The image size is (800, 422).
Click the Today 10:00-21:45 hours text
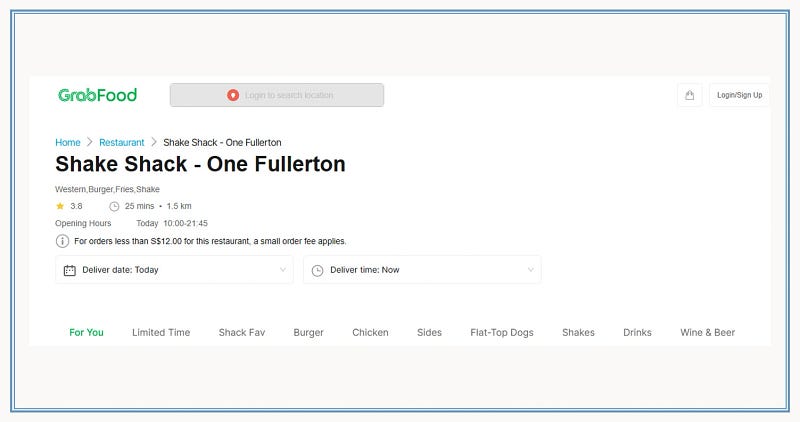(x=172, y=224)
